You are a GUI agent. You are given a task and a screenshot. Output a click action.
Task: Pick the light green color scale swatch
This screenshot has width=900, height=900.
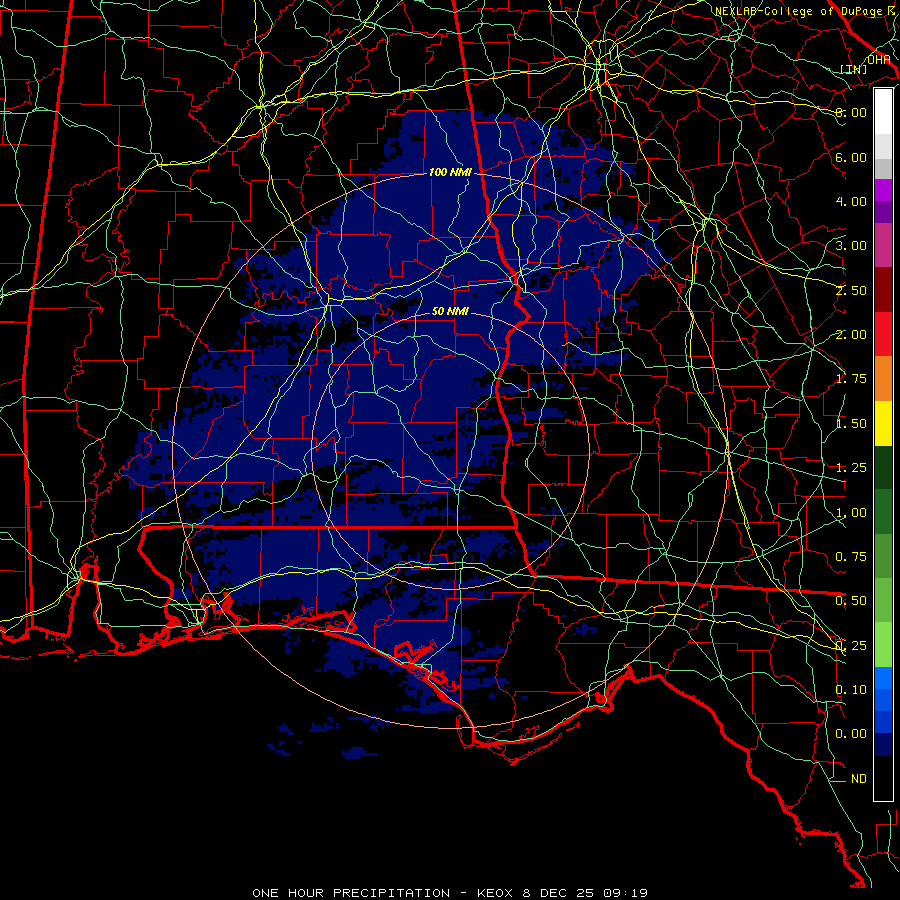click(883, 645)
